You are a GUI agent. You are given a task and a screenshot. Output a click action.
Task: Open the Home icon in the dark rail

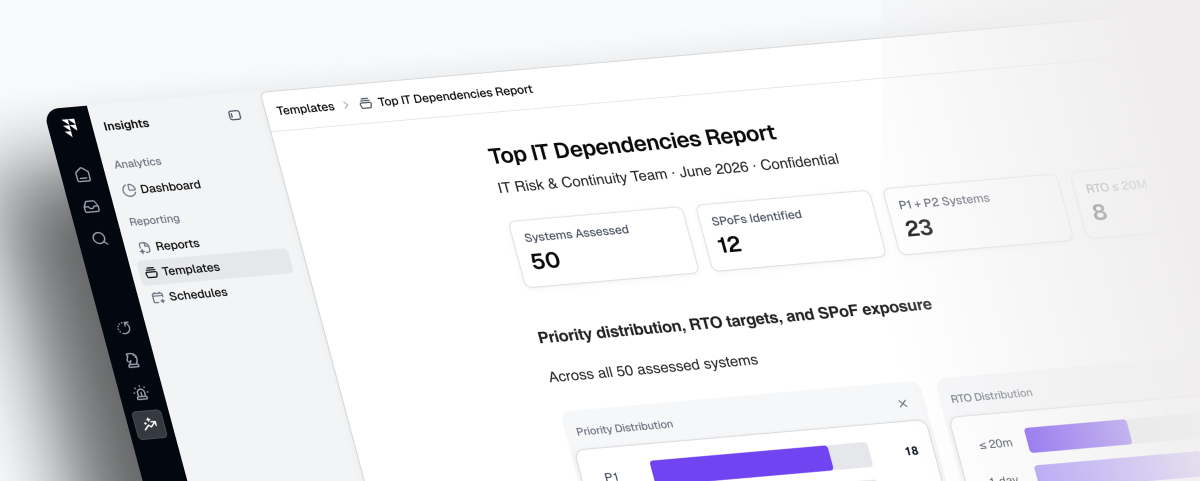(x=83, y=175)
